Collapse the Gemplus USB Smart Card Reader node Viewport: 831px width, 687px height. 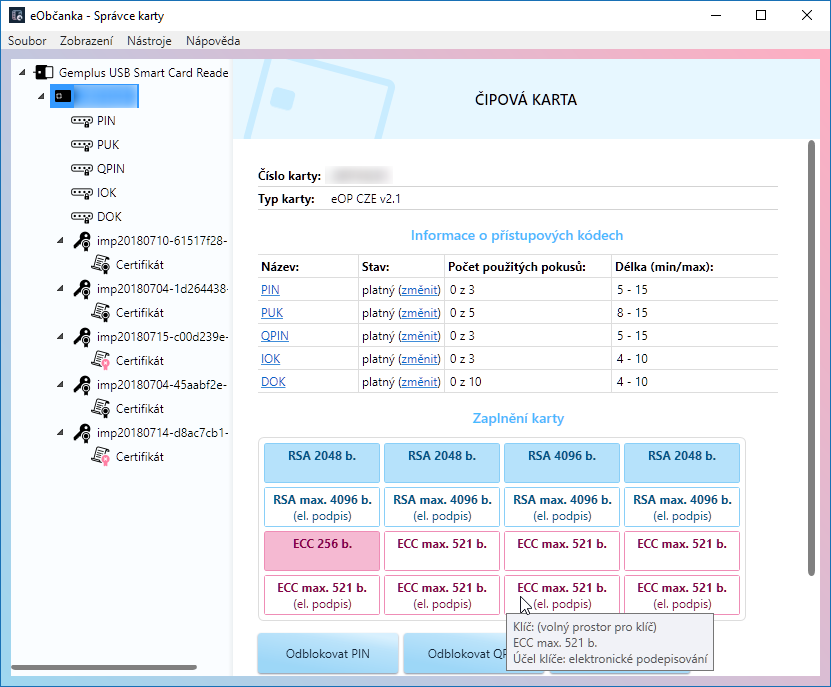(x=22, y=73)
